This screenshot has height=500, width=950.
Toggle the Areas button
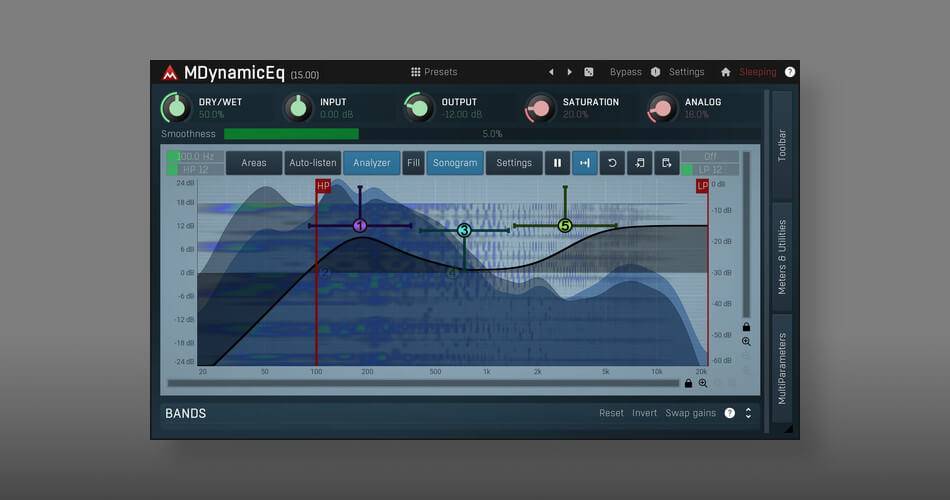[x=254, y=163]
